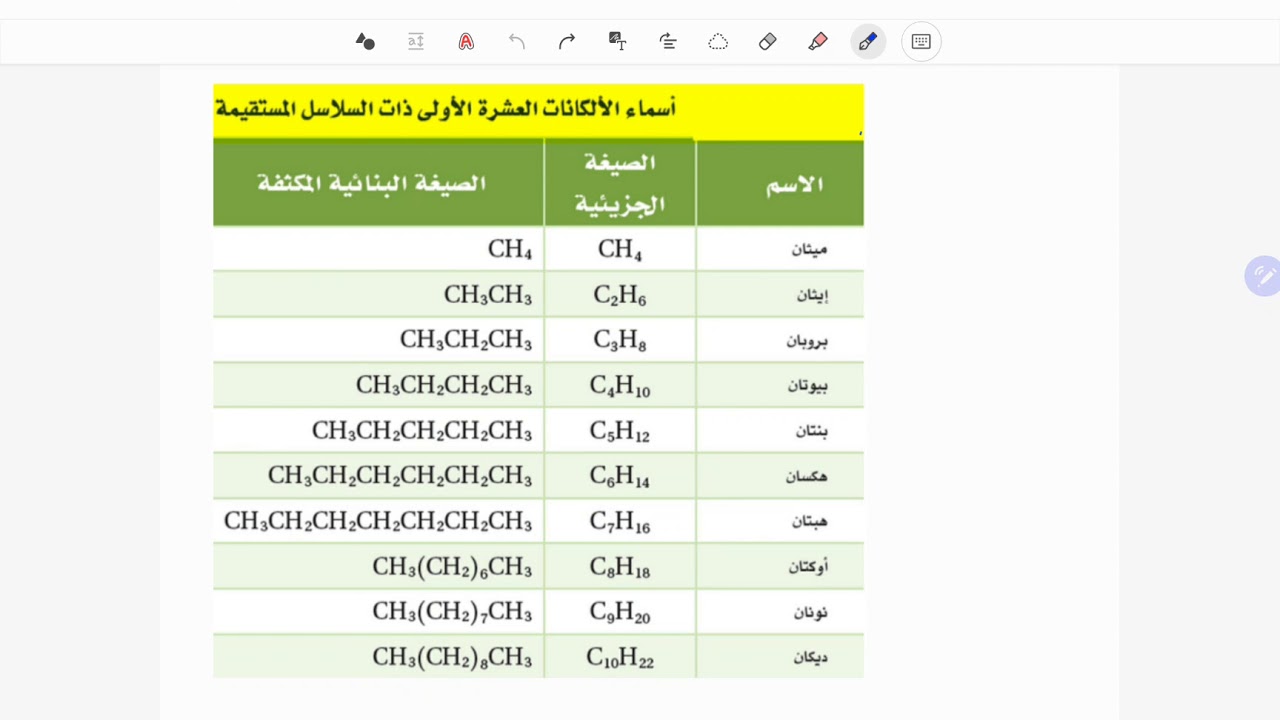Click the إيثان name cell
Image resolution: width=1280 pixels, height=720 pixels.
point(780,295)
